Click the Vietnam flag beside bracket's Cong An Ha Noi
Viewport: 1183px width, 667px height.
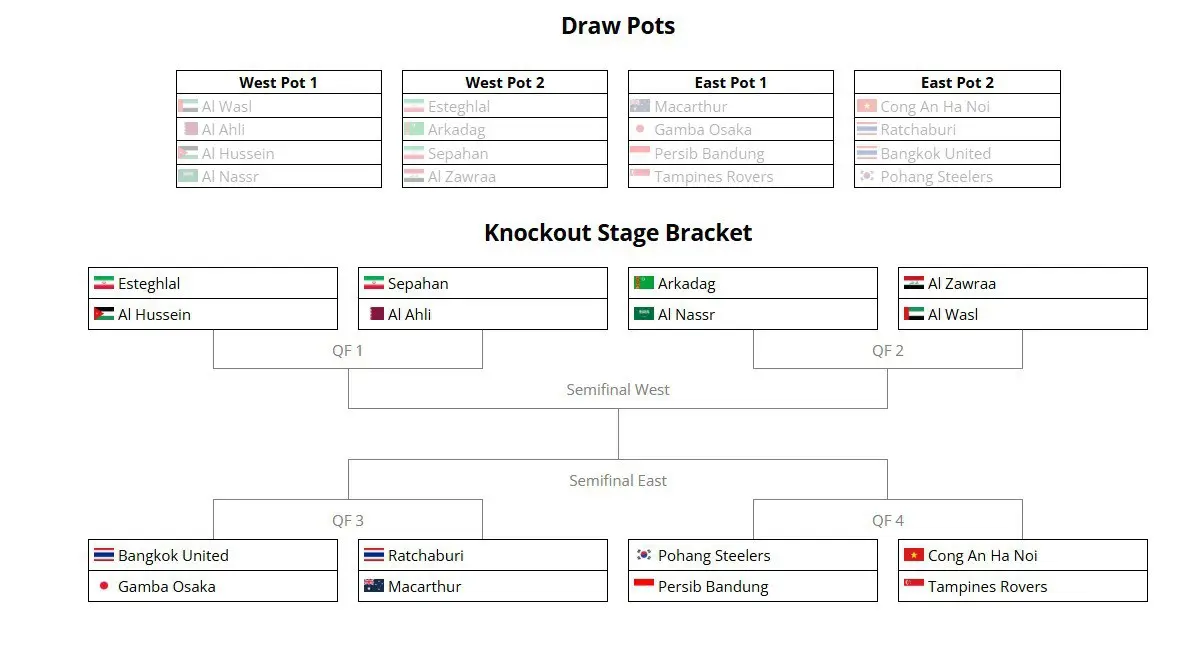click(x=914, y=555)
